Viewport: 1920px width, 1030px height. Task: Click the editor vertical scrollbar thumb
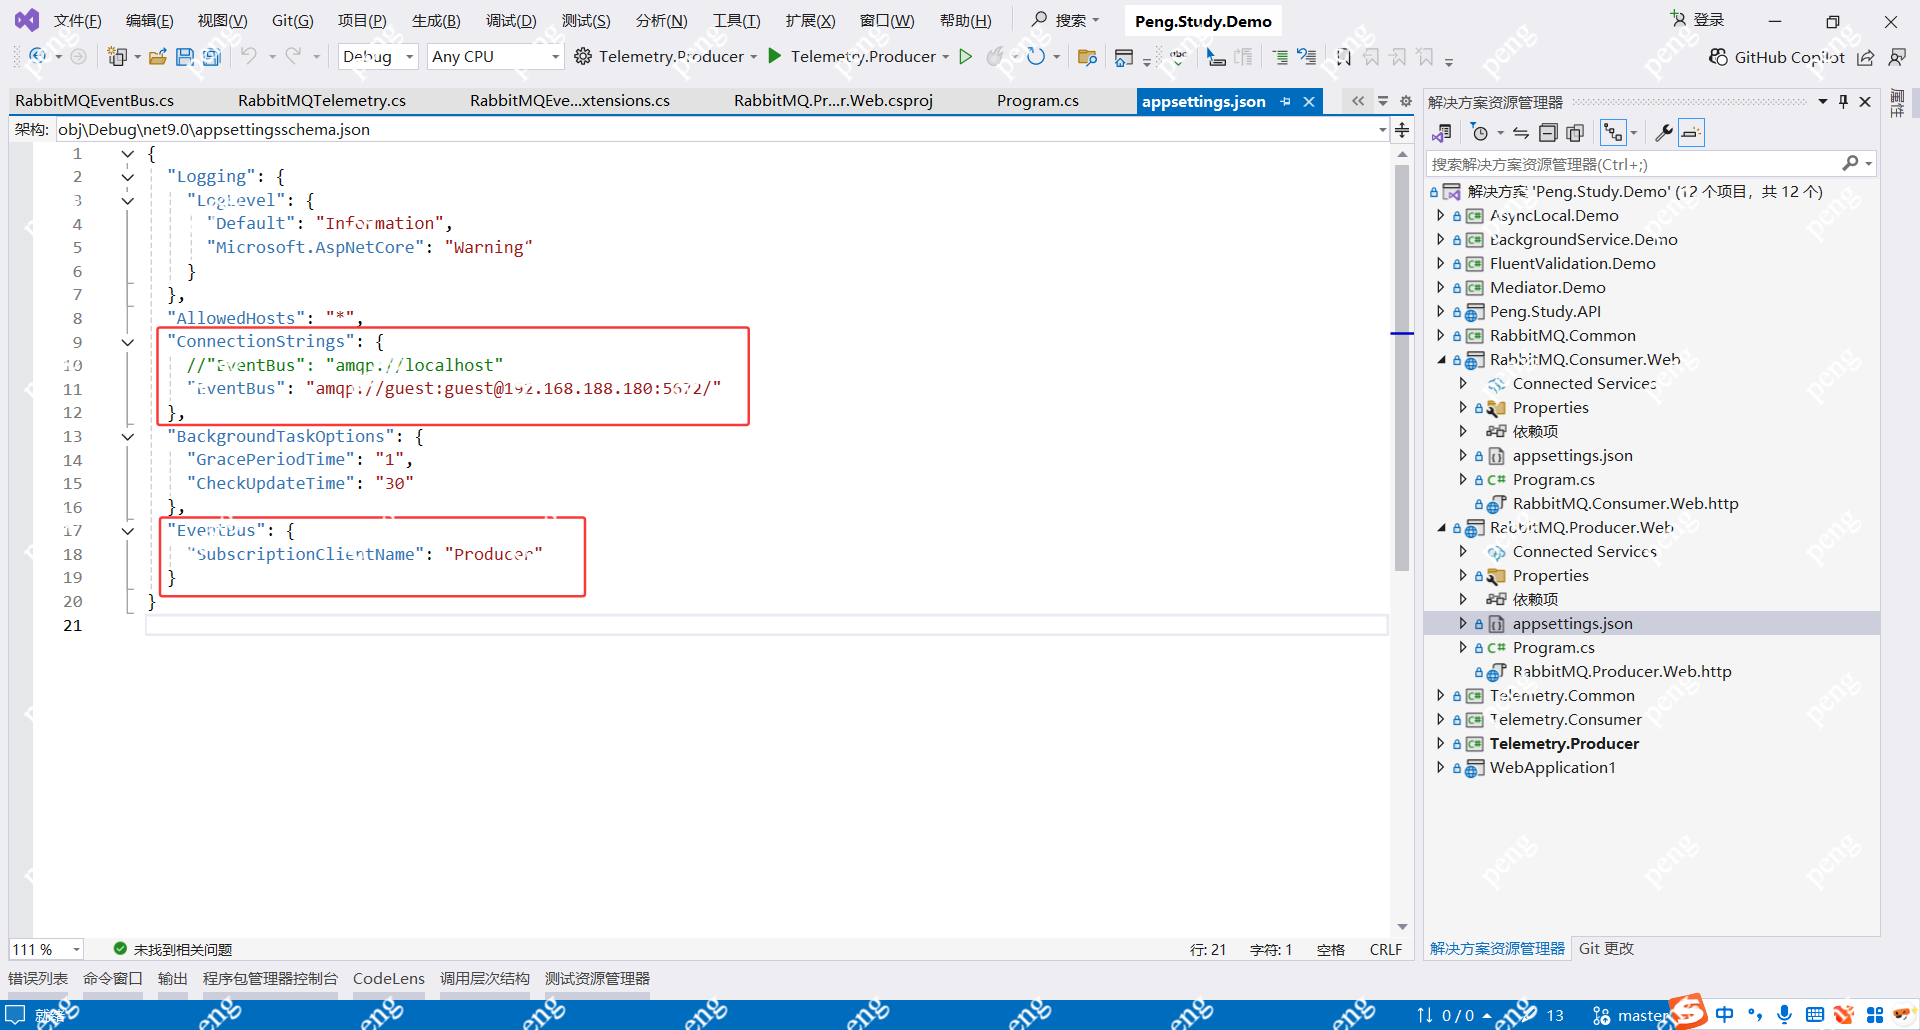point(1402,369)
